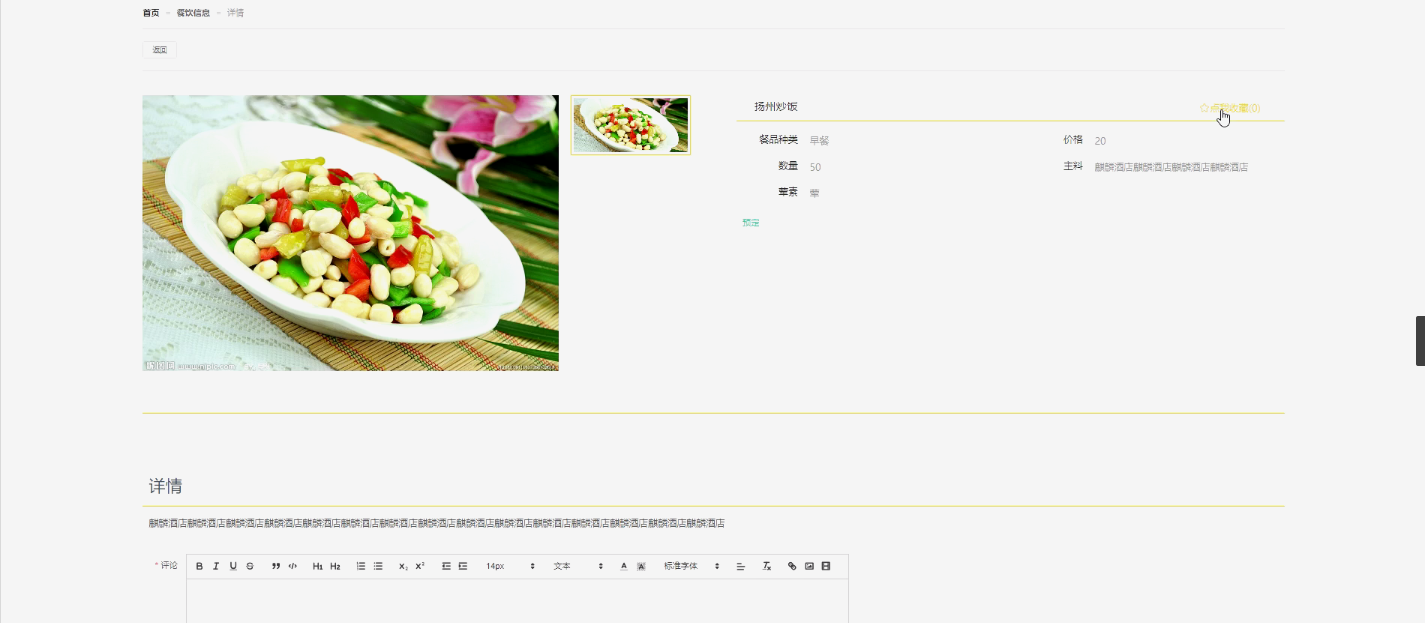Click the 主料 ingredient value text
This screenshot has width=1425, height=623.
(x=1171, y=167)
